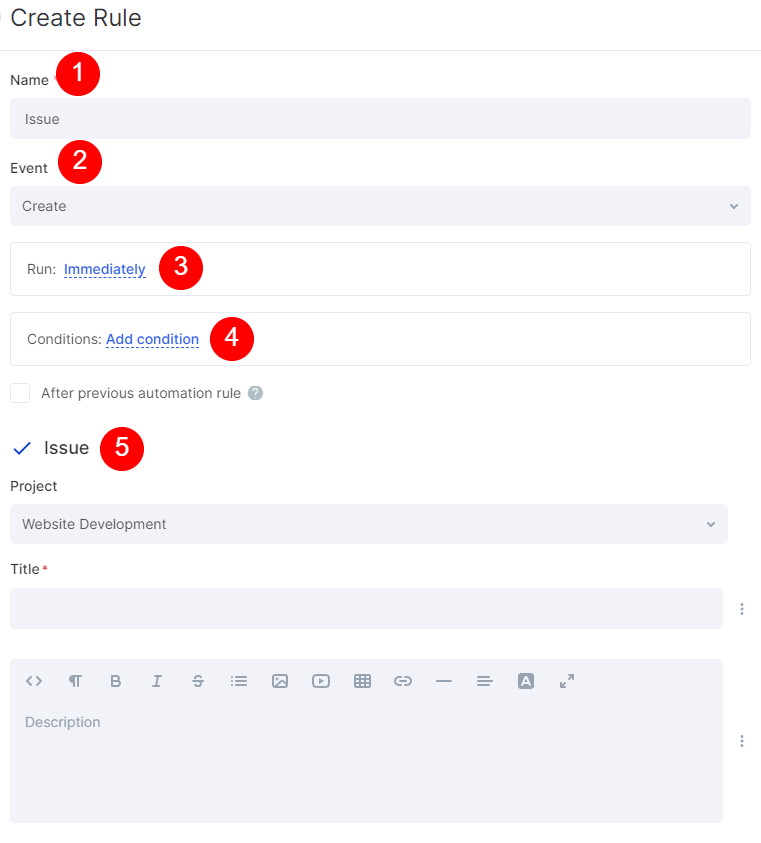Screen dimensions: 761x843
Task: Insert a video into the description
Action: pyautogui.click(x=321, y=681)
